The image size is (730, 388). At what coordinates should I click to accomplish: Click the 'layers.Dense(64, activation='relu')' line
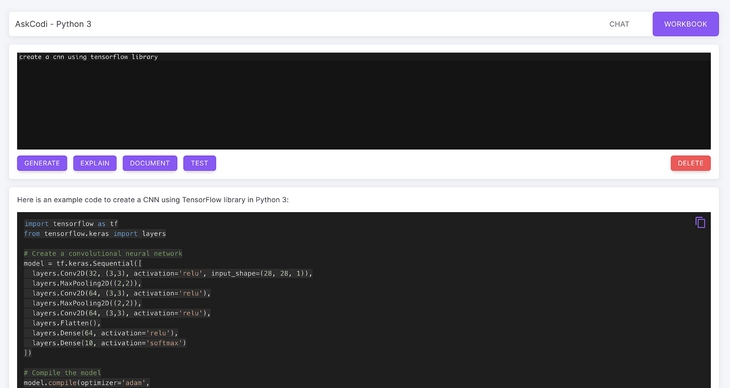tap(105, 333)
